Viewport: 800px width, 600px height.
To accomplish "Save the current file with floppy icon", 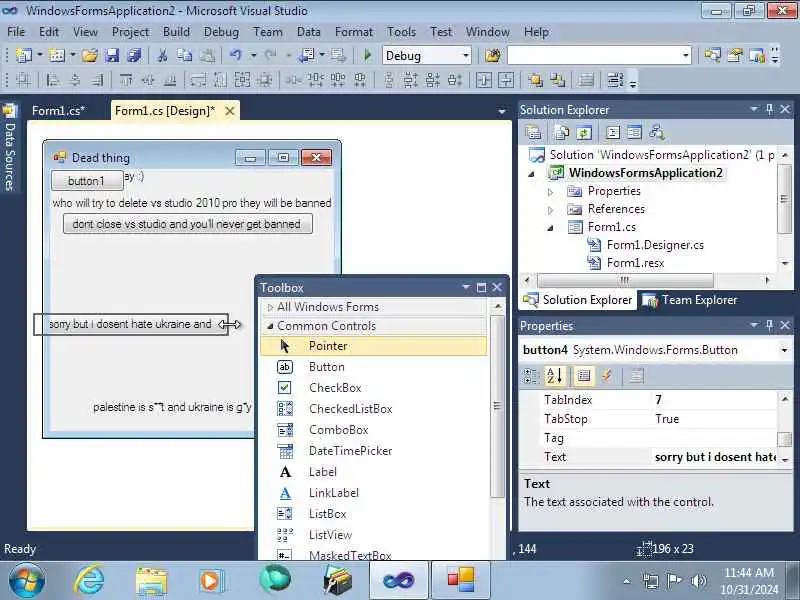I will pos(112,55).
